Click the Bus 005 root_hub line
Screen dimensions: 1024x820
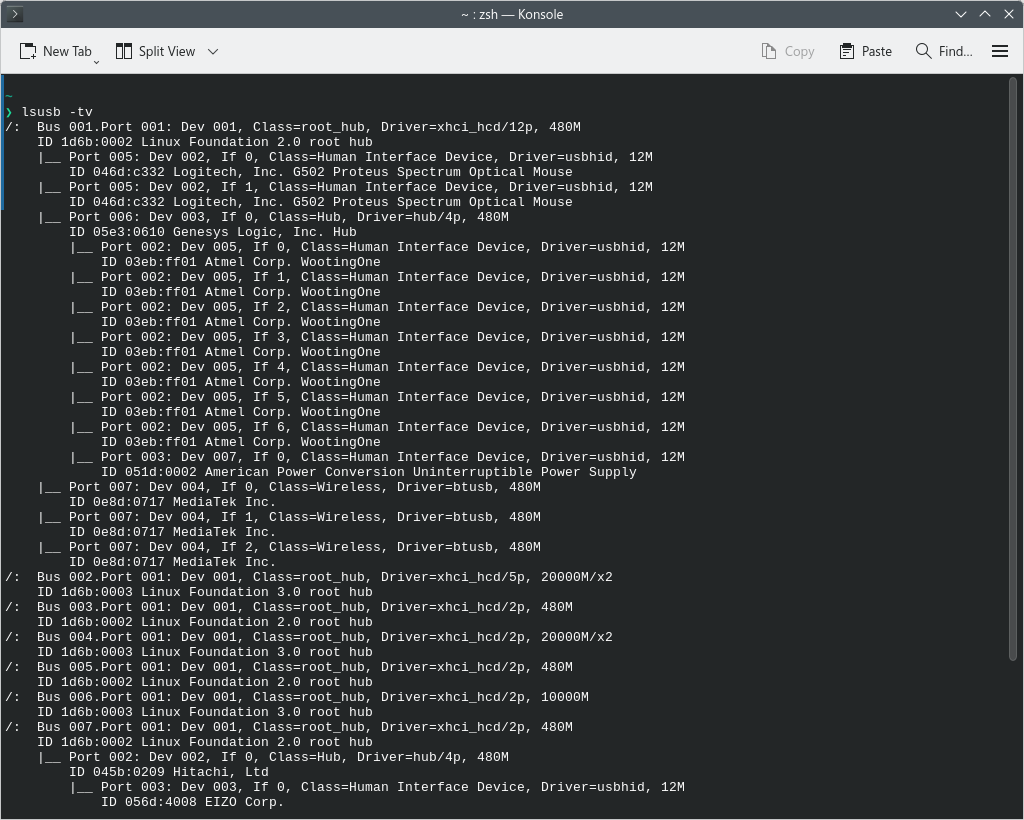pos(289,667)
